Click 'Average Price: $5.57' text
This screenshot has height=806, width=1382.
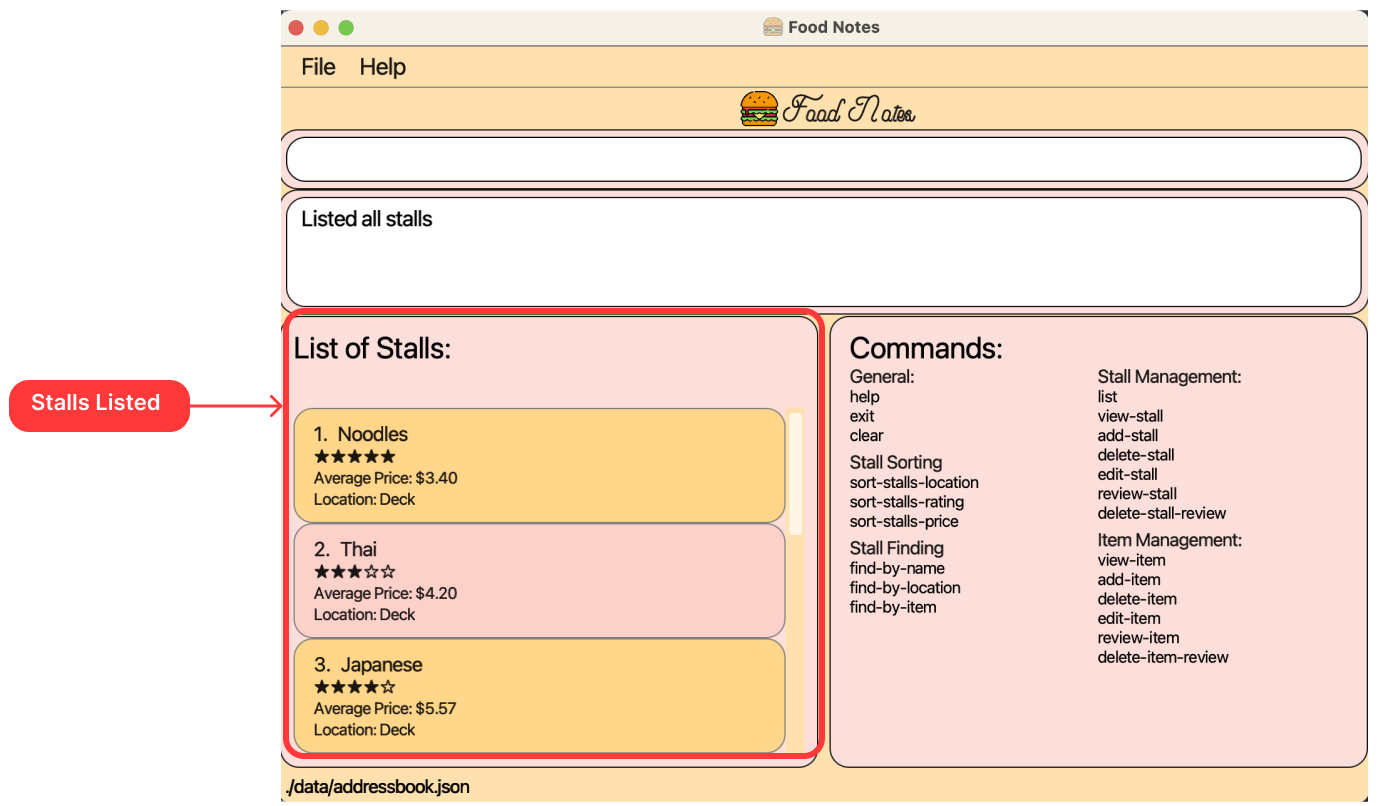385,708
